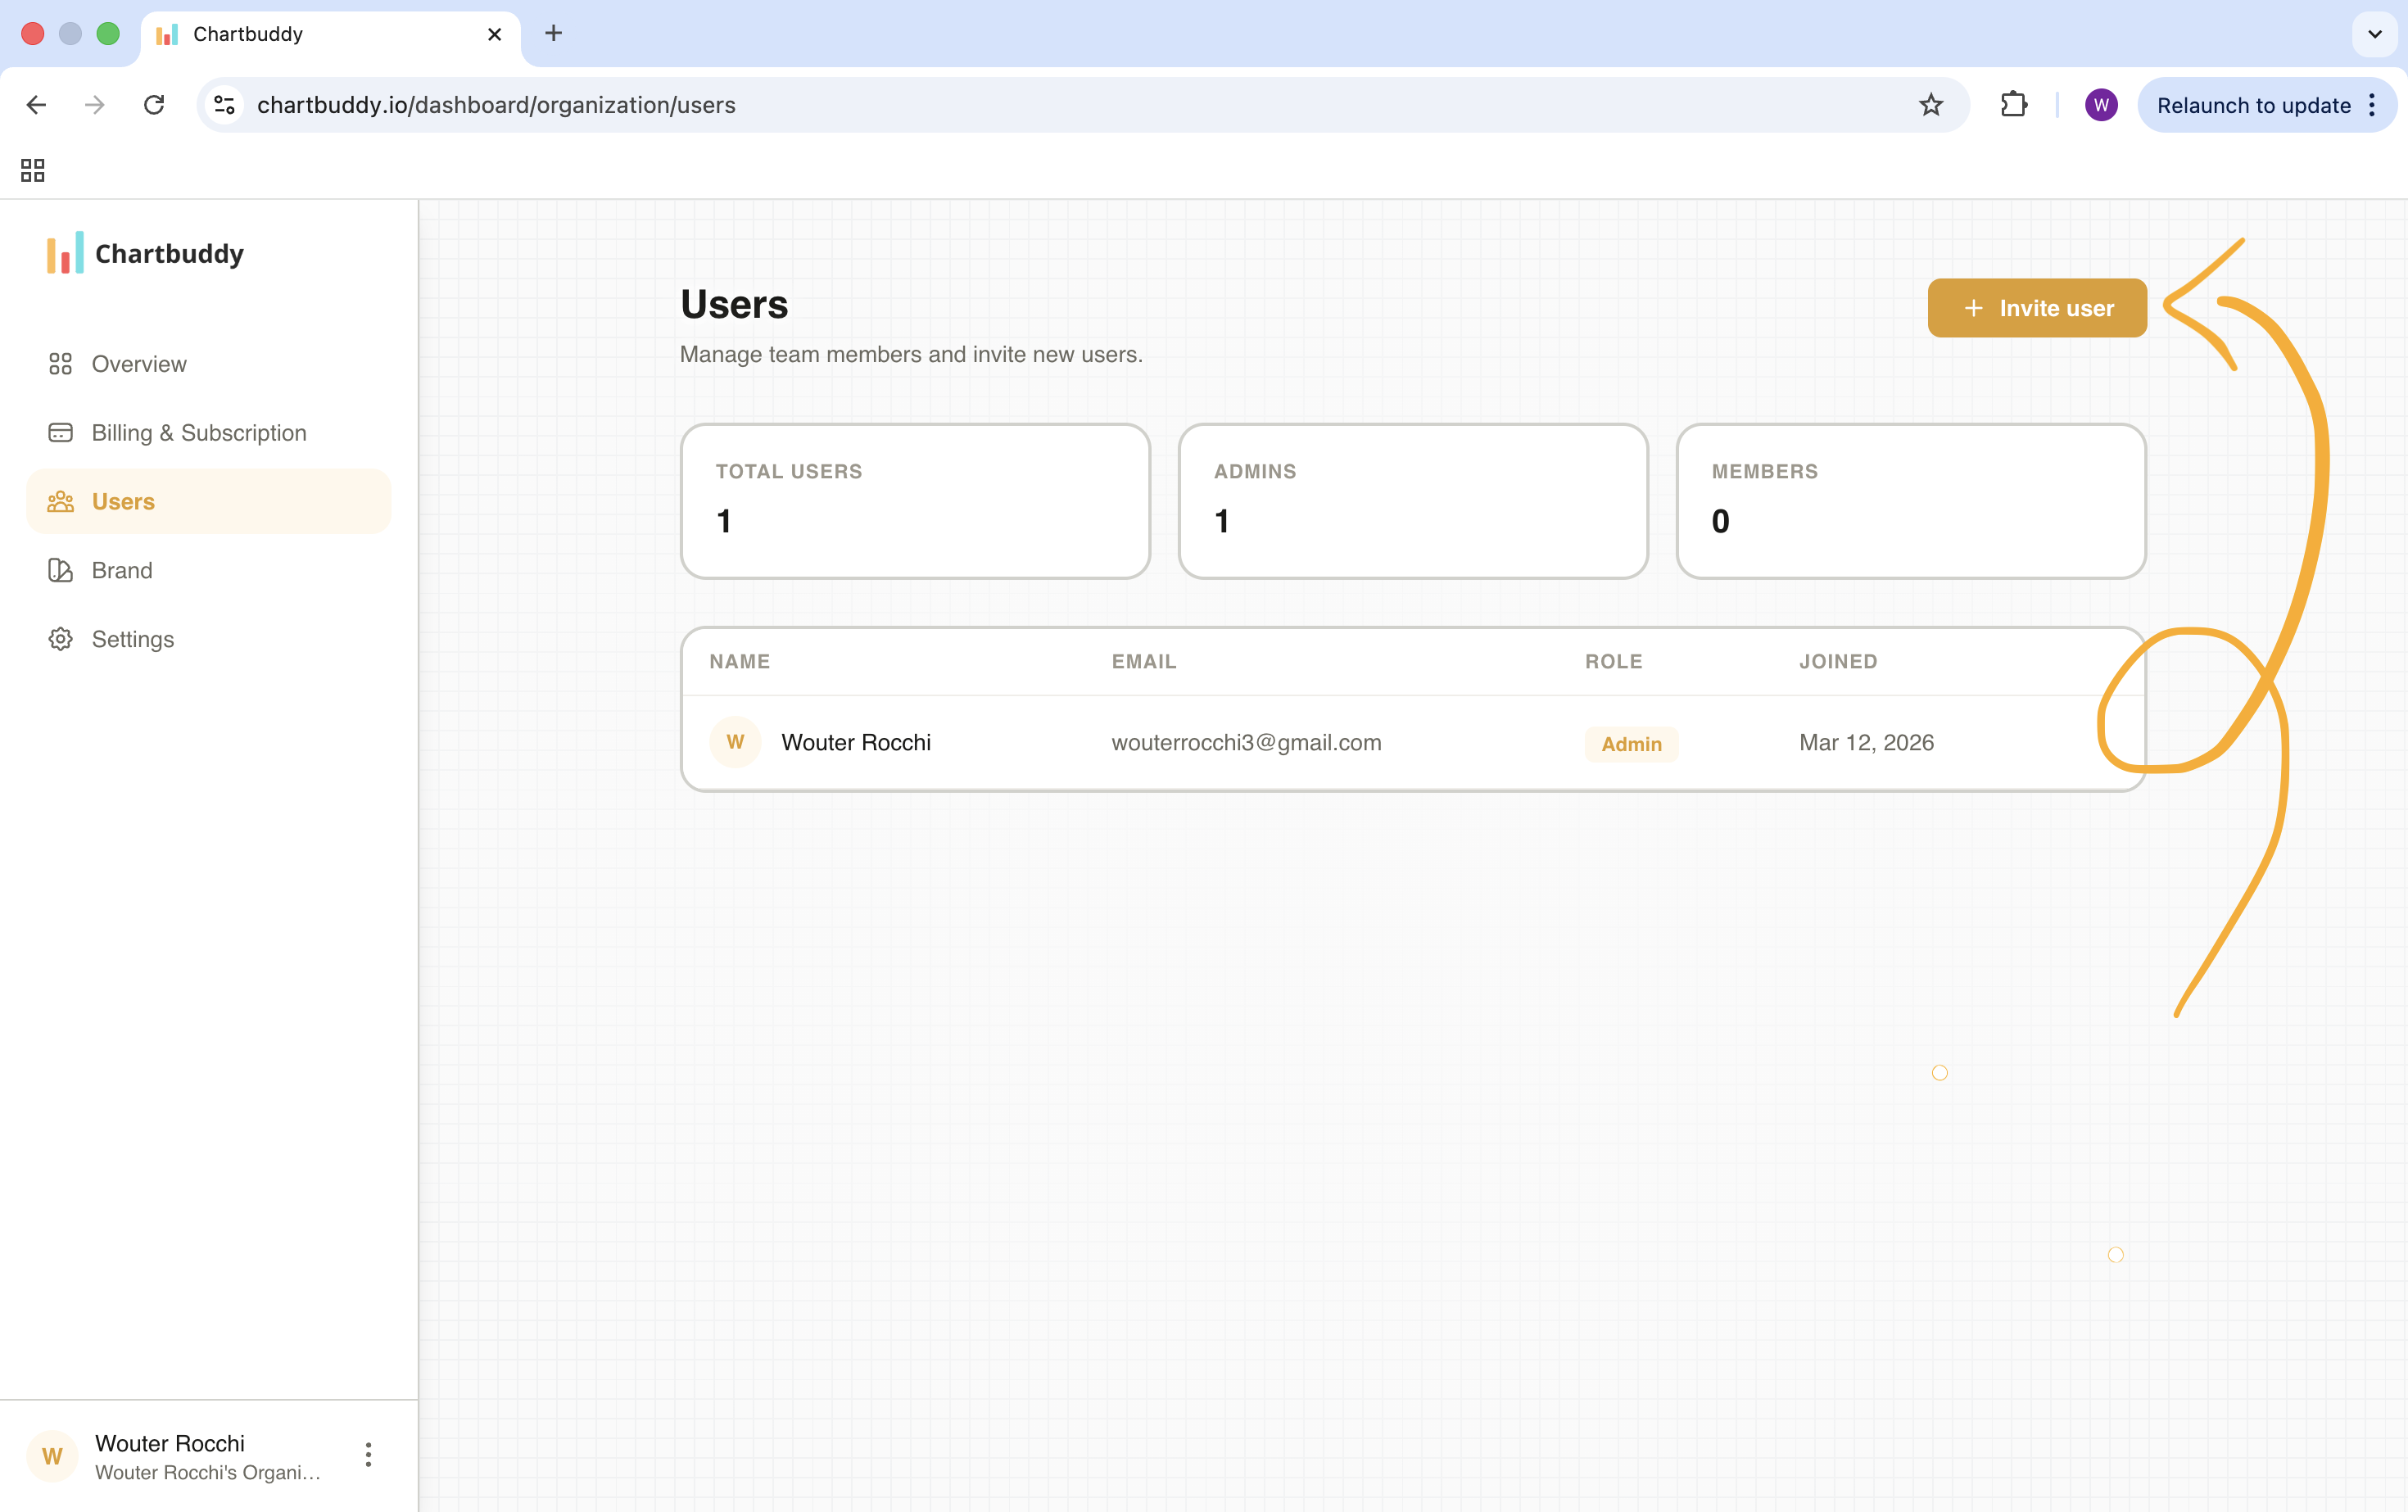Reload the page with the refresh icon

(x=155, y=104)
